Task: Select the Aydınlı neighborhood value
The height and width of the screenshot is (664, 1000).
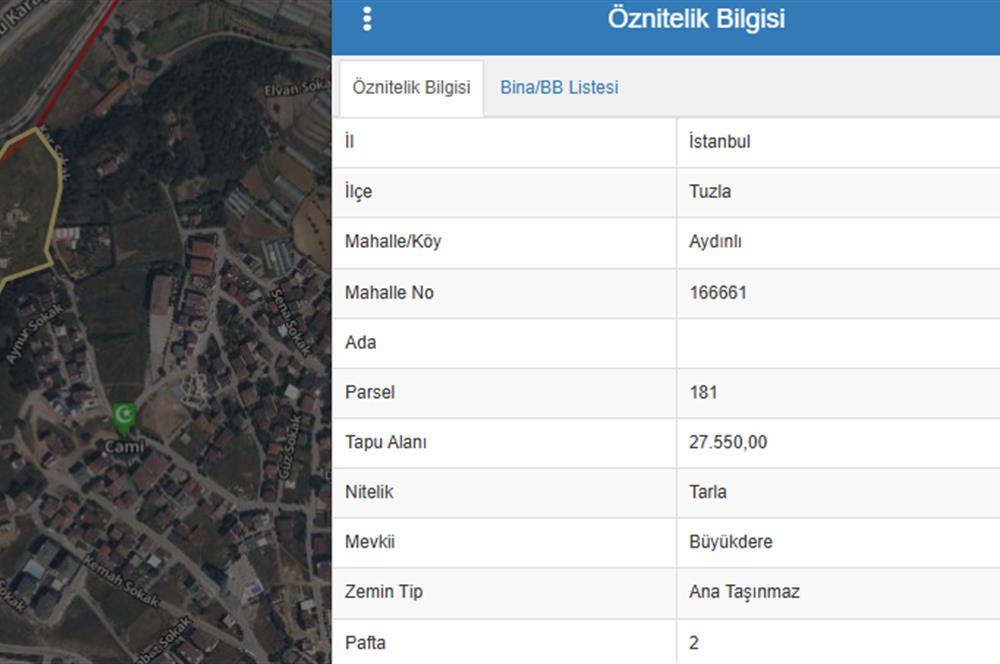Action: (x=715, y=242)
